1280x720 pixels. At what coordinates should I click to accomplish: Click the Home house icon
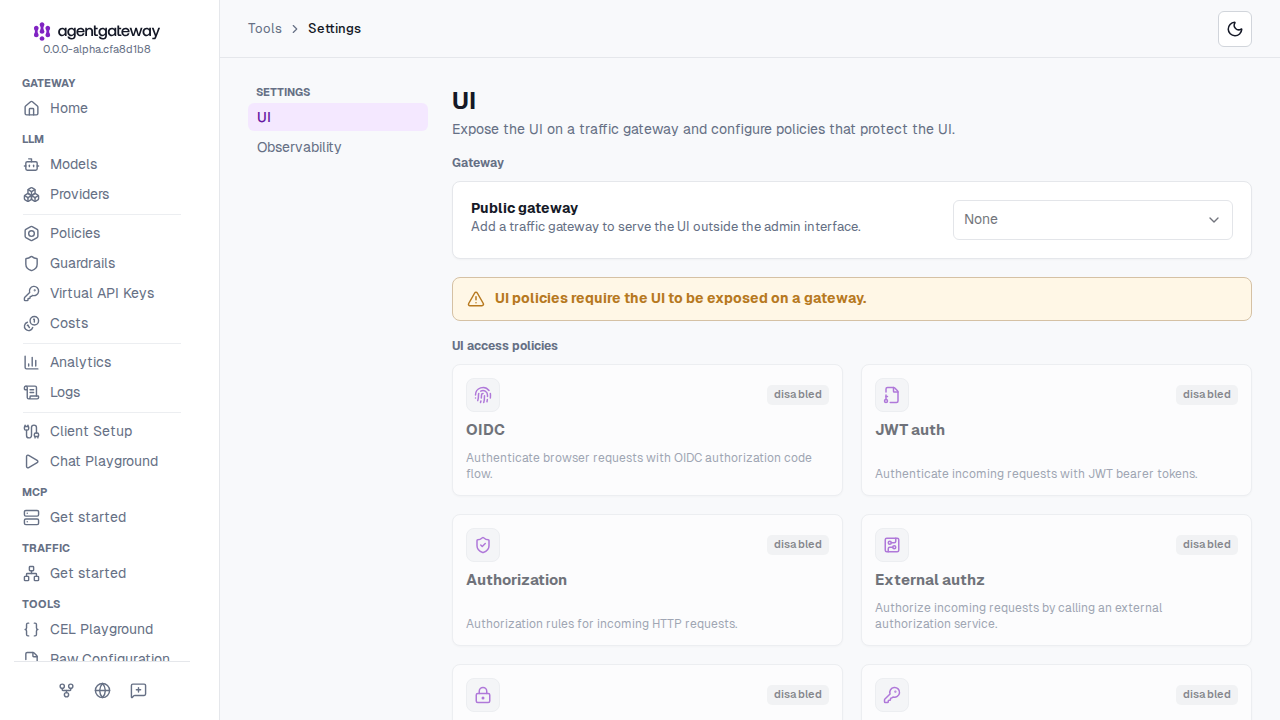pos(32,108)
